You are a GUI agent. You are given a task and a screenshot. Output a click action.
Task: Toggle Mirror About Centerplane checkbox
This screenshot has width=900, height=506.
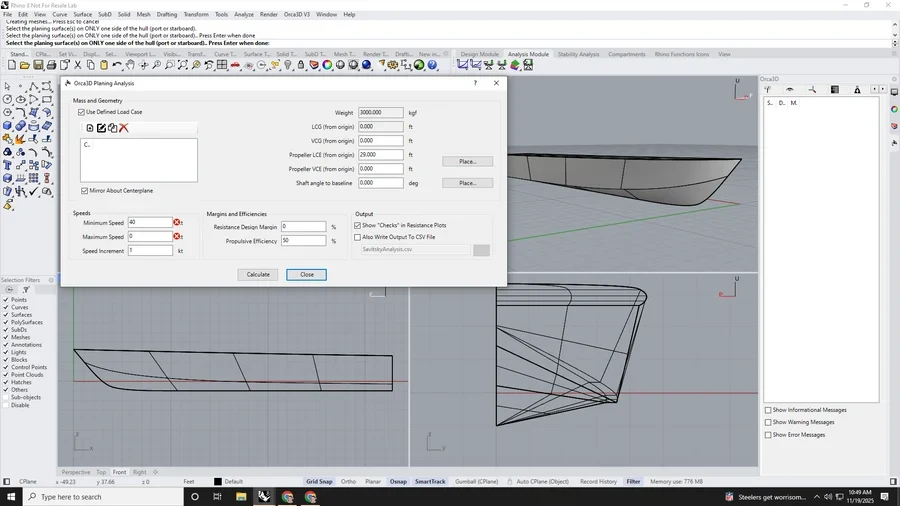(84, 190)
